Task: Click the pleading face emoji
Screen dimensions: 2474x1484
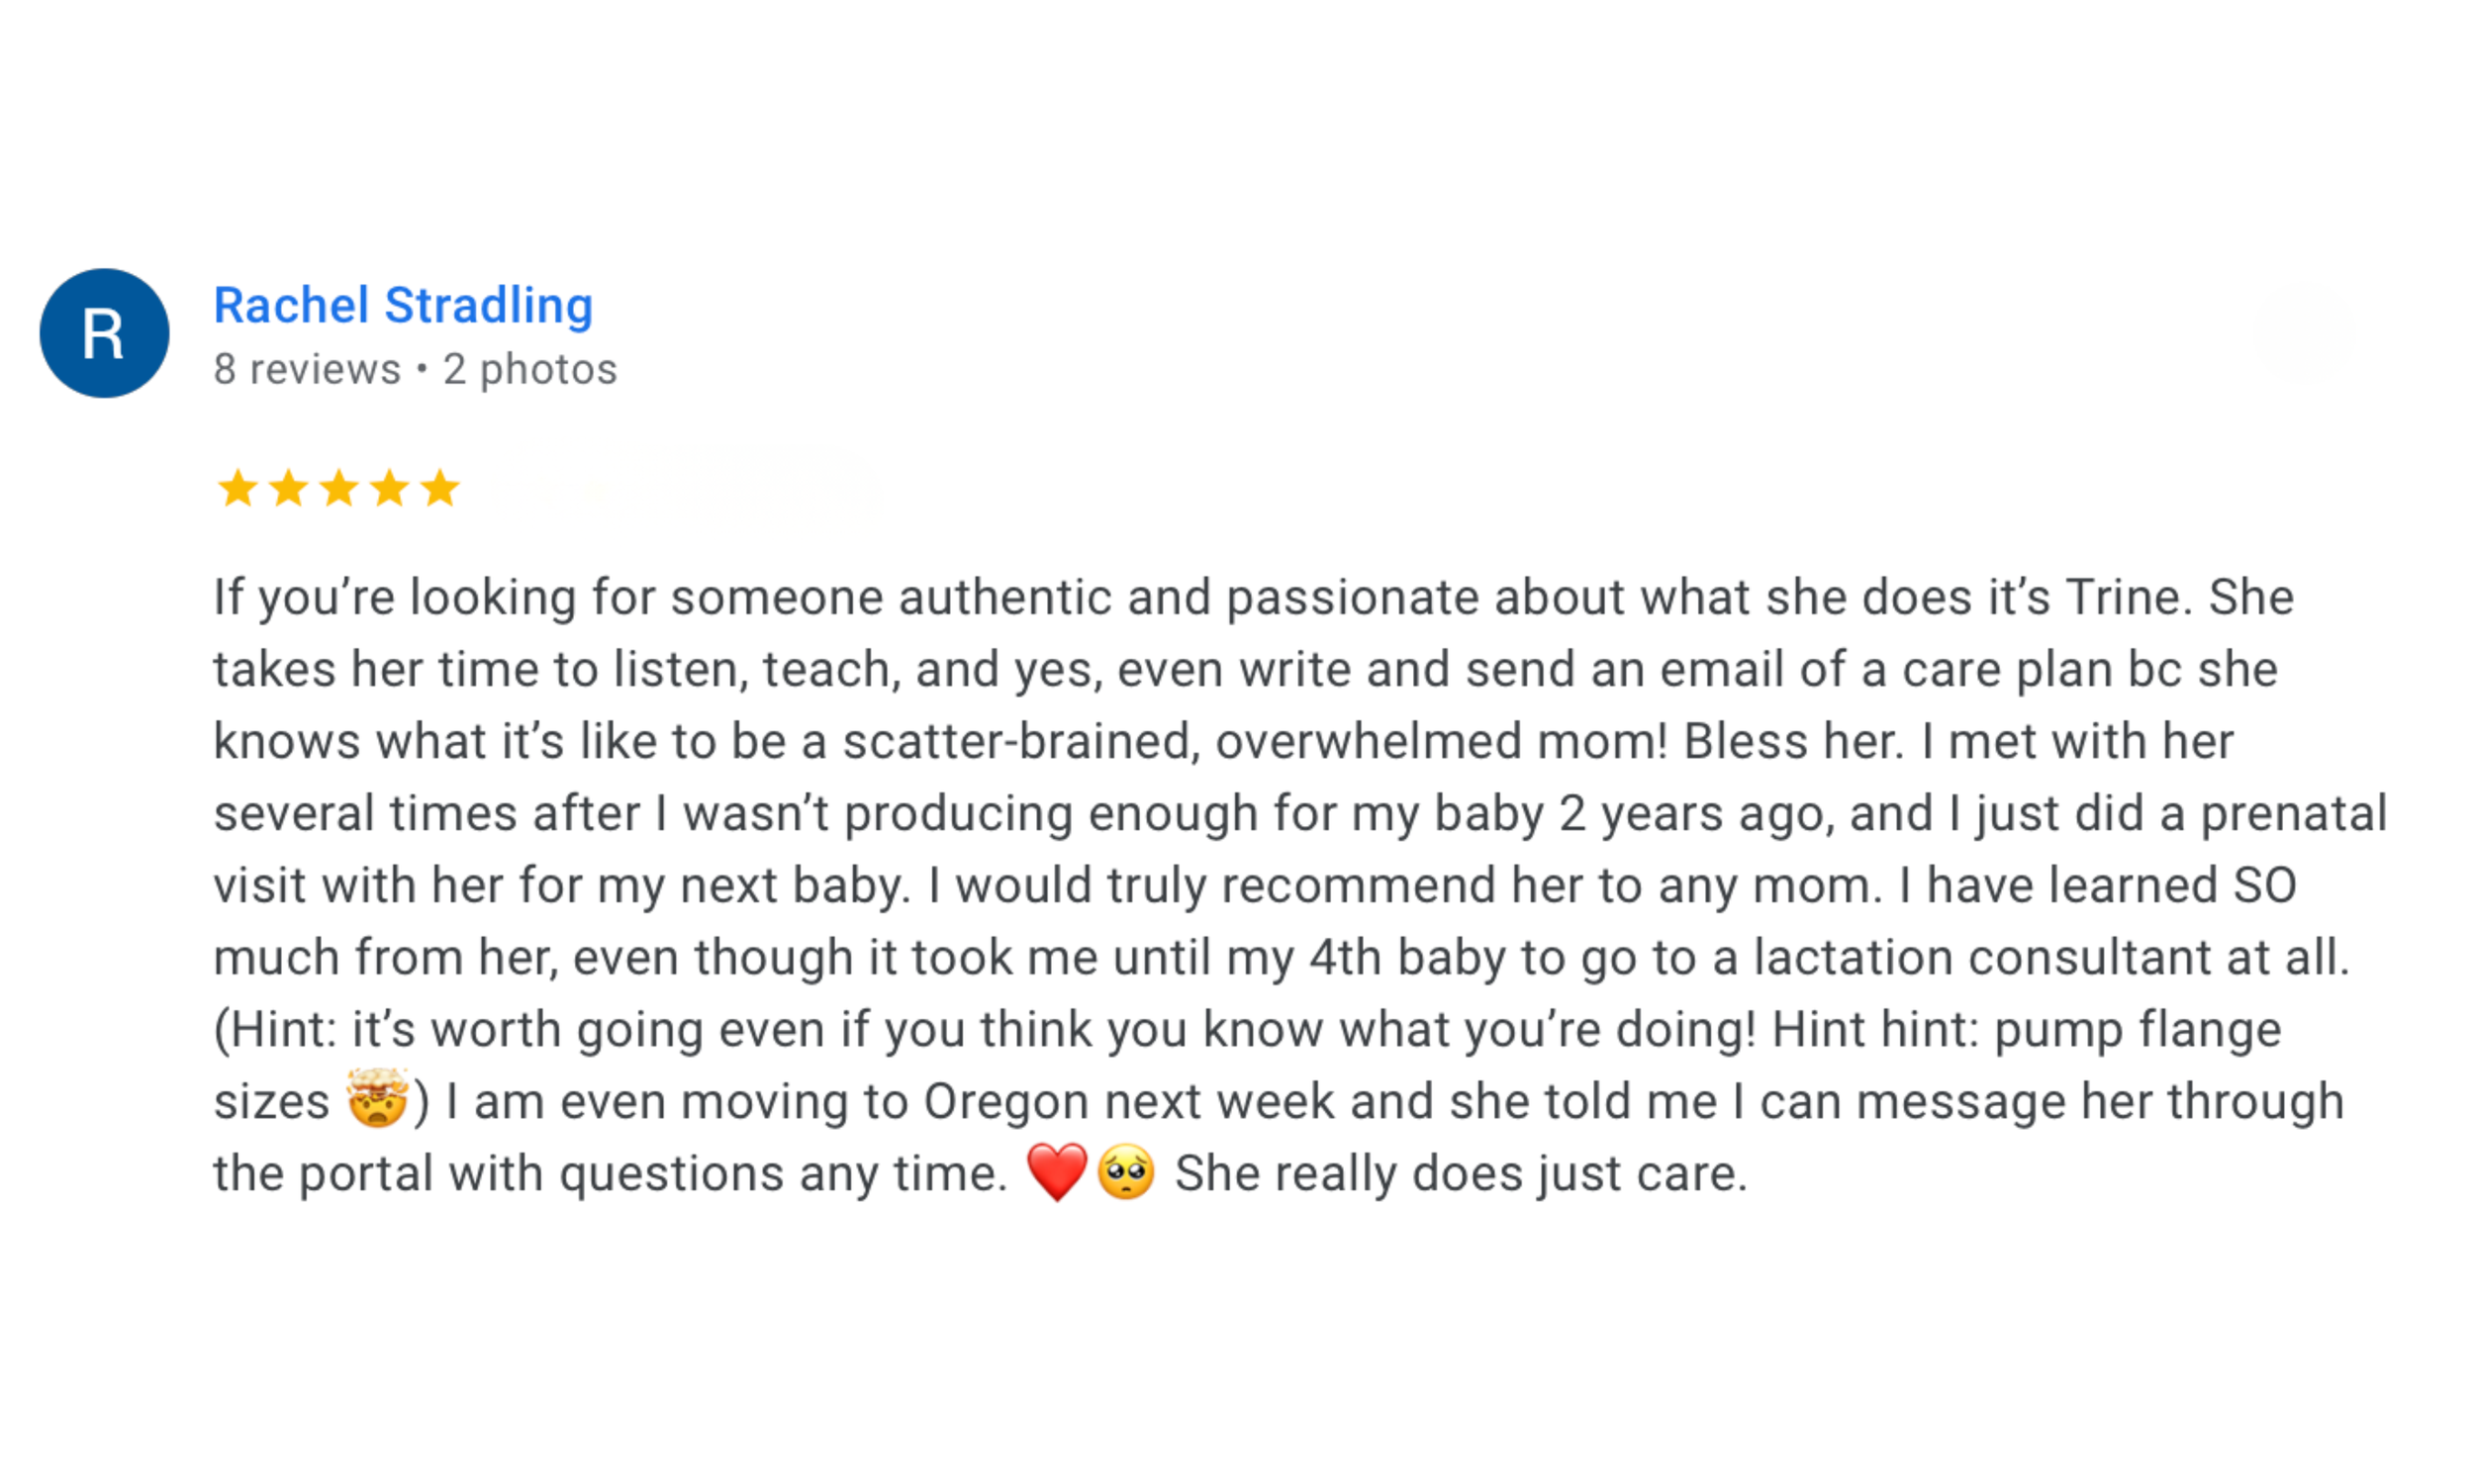Action: click(1126, 1171)
